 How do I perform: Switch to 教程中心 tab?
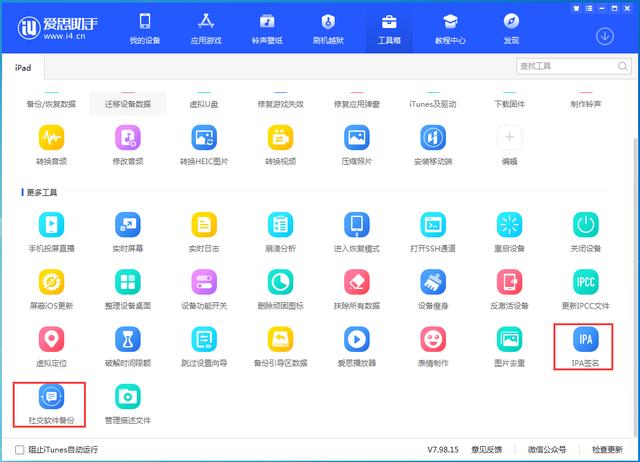click(450, 29)
